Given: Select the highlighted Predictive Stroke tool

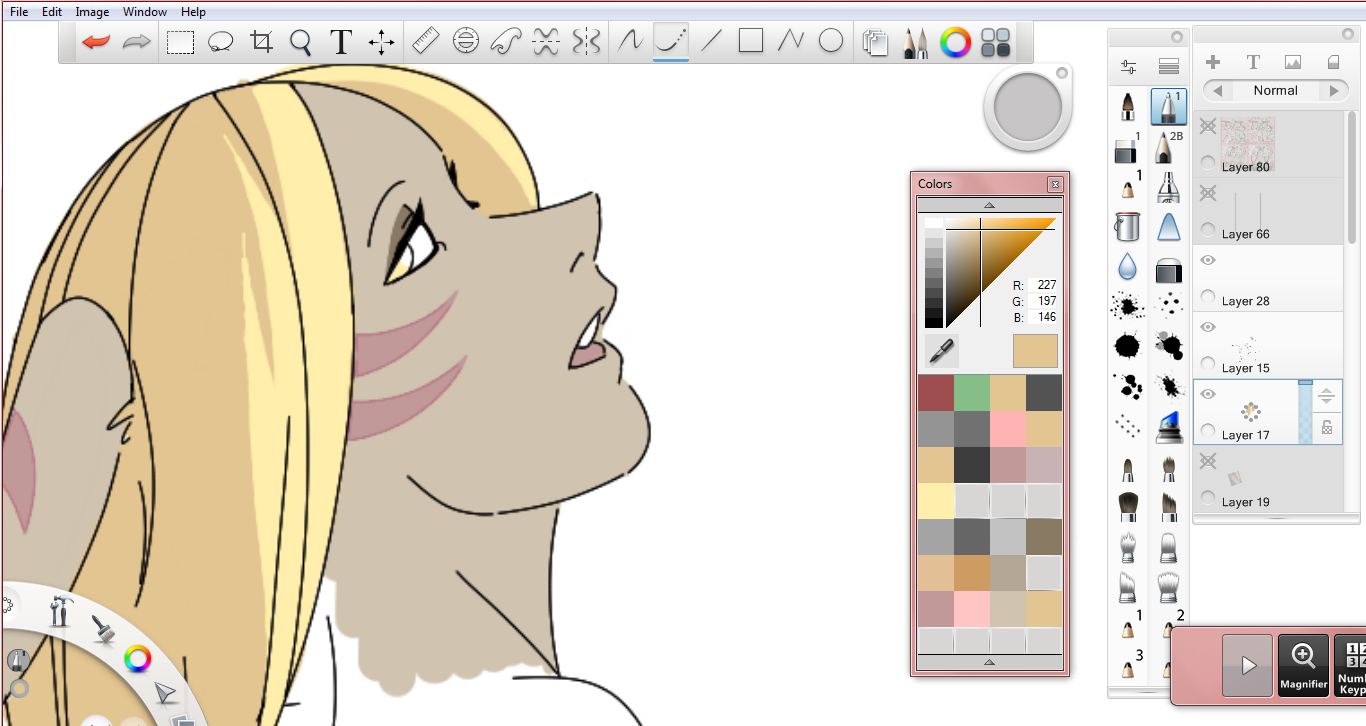Looking at the screenshot, I should (x=671, y=42).
